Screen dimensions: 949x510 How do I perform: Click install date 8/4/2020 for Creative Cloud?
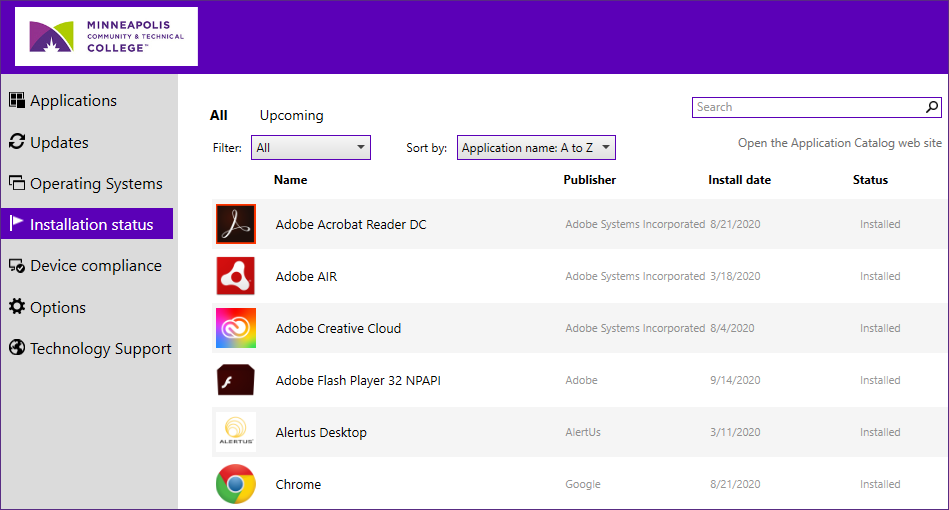[732, 328]
